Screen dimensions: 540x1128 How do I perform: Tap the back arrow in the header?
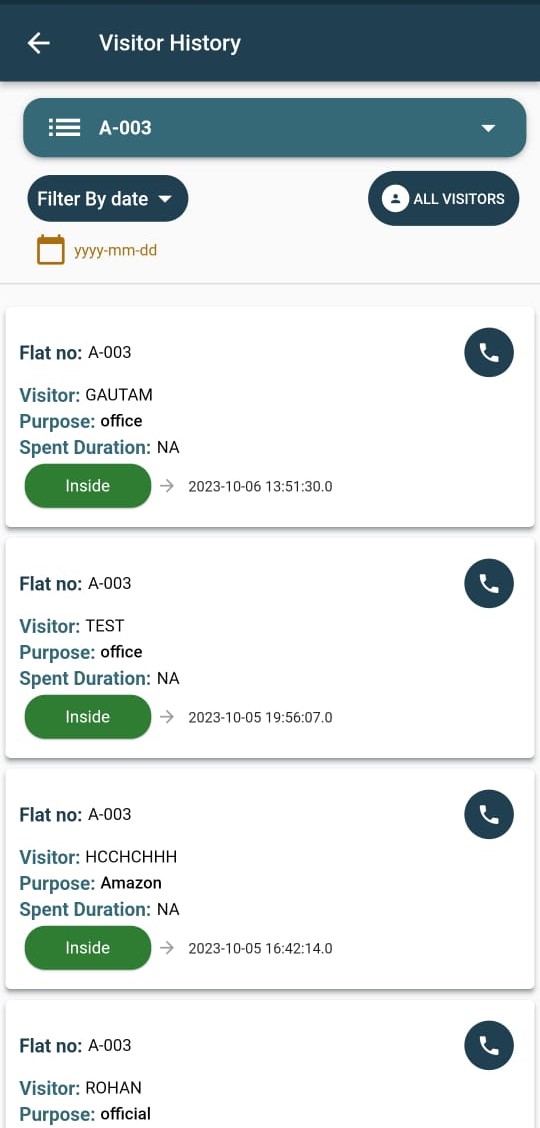point(38,43)
